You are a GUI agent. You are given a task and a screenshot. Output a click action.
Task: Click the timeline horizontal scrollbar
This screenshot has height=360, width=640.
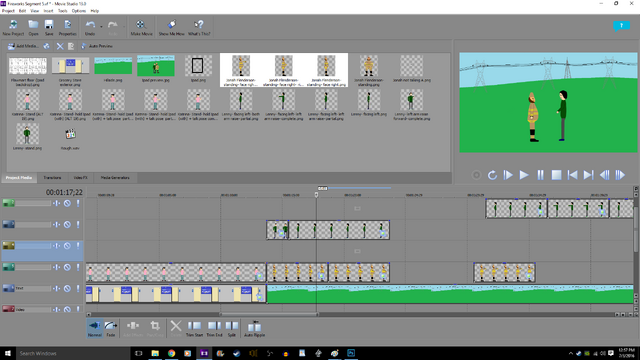(269, 314)
